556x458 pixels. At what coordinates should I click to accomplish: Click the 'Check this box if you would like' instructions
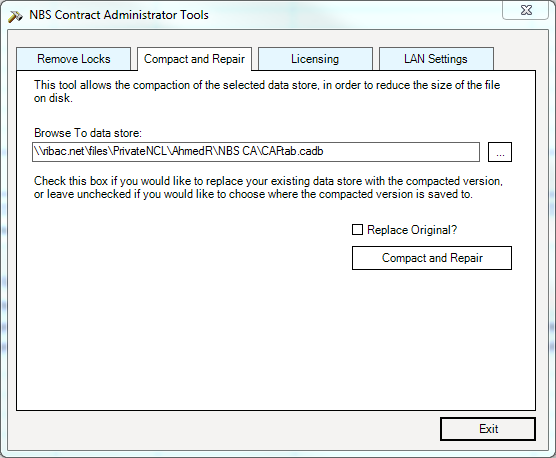pos(268,181)
